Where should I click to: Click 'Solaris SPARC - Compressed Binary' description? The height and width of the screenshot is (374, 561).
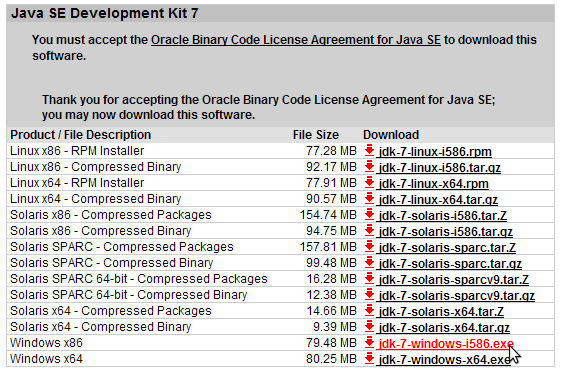(112, 263)
